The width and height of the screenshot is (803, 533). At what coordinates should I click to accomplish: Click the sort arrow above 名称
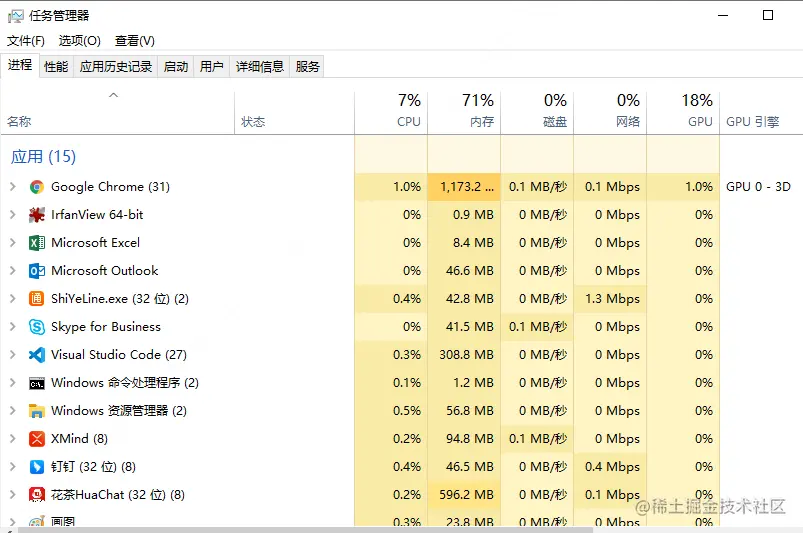114,95
